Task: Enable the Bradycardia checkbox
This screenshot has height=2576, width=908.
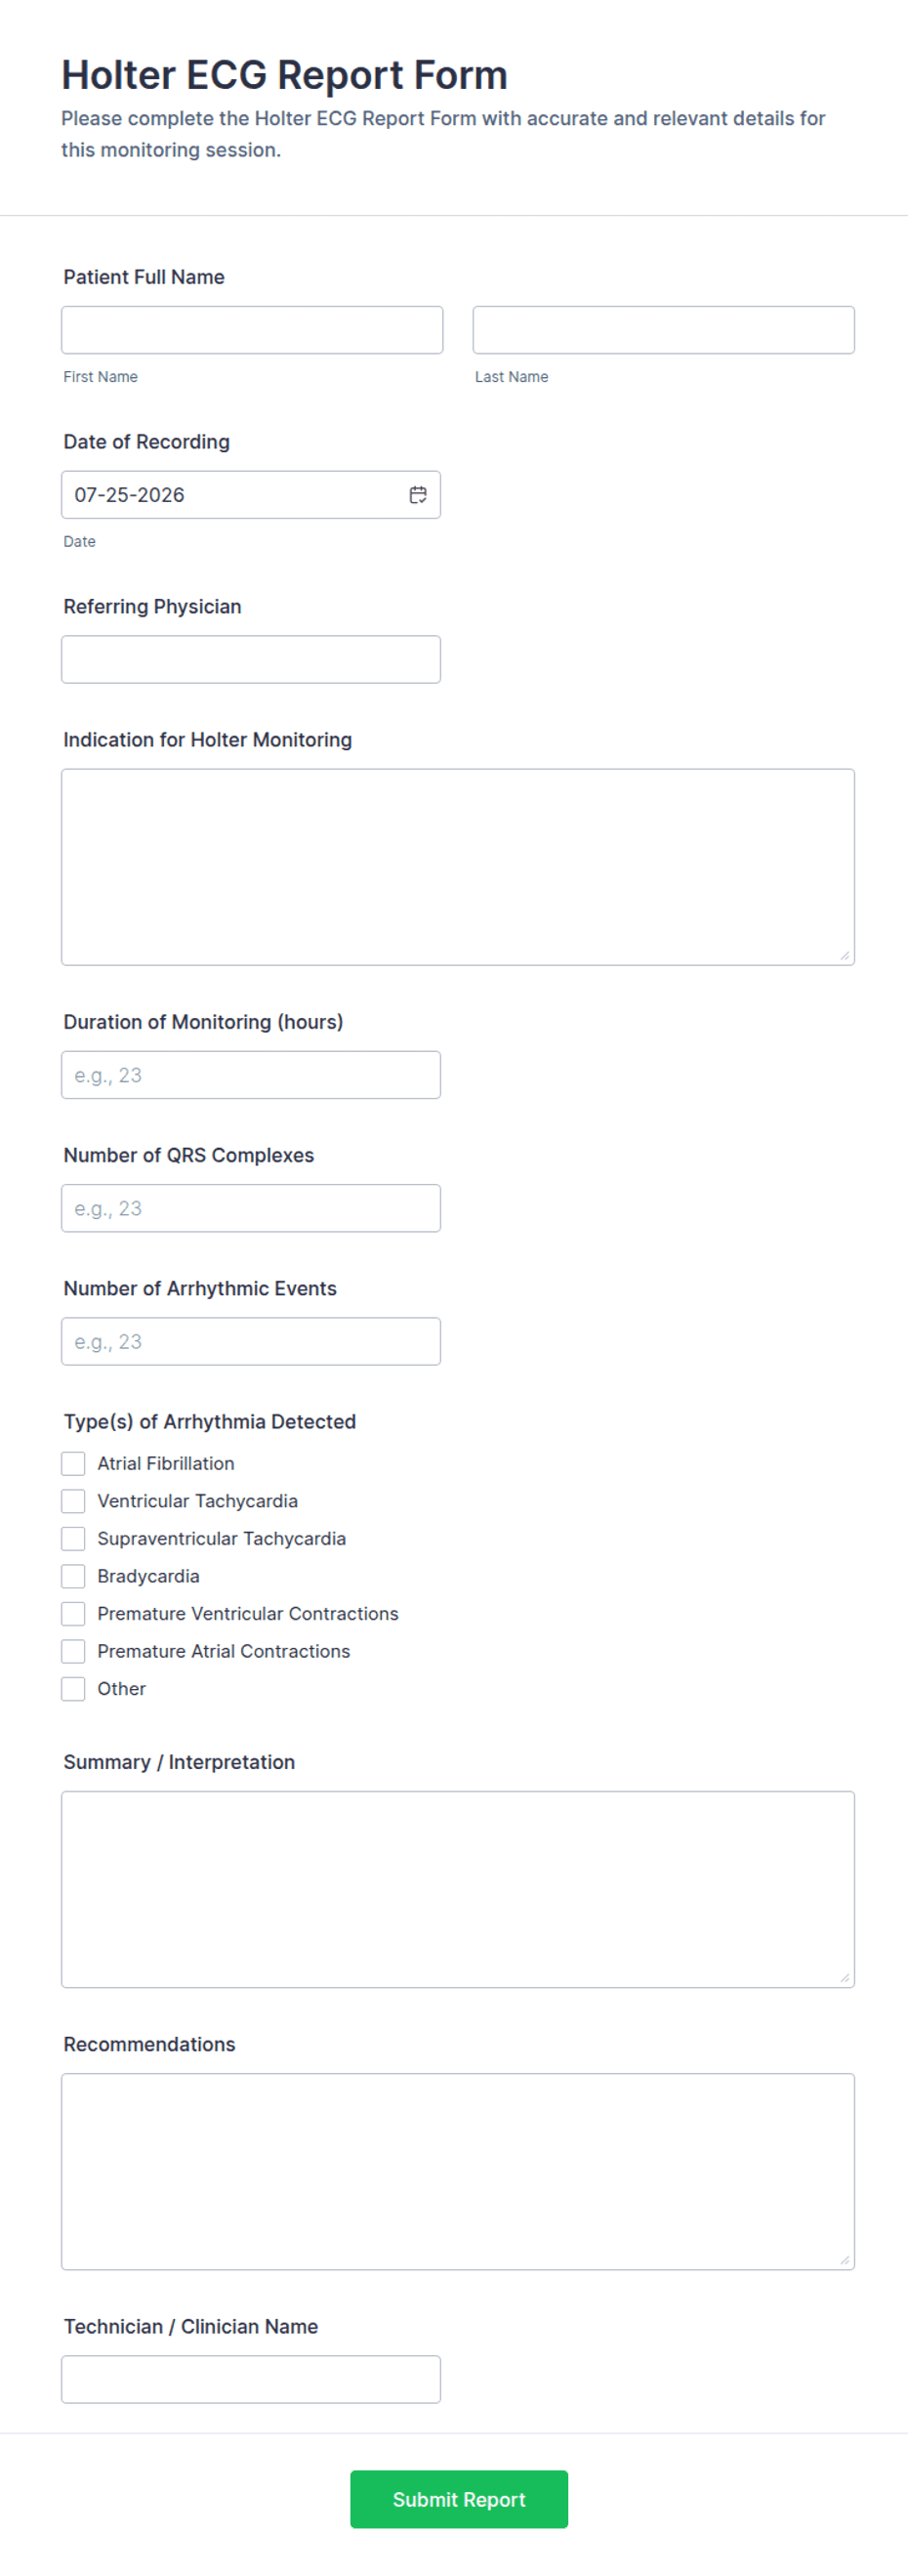Action: (73, 1576)
